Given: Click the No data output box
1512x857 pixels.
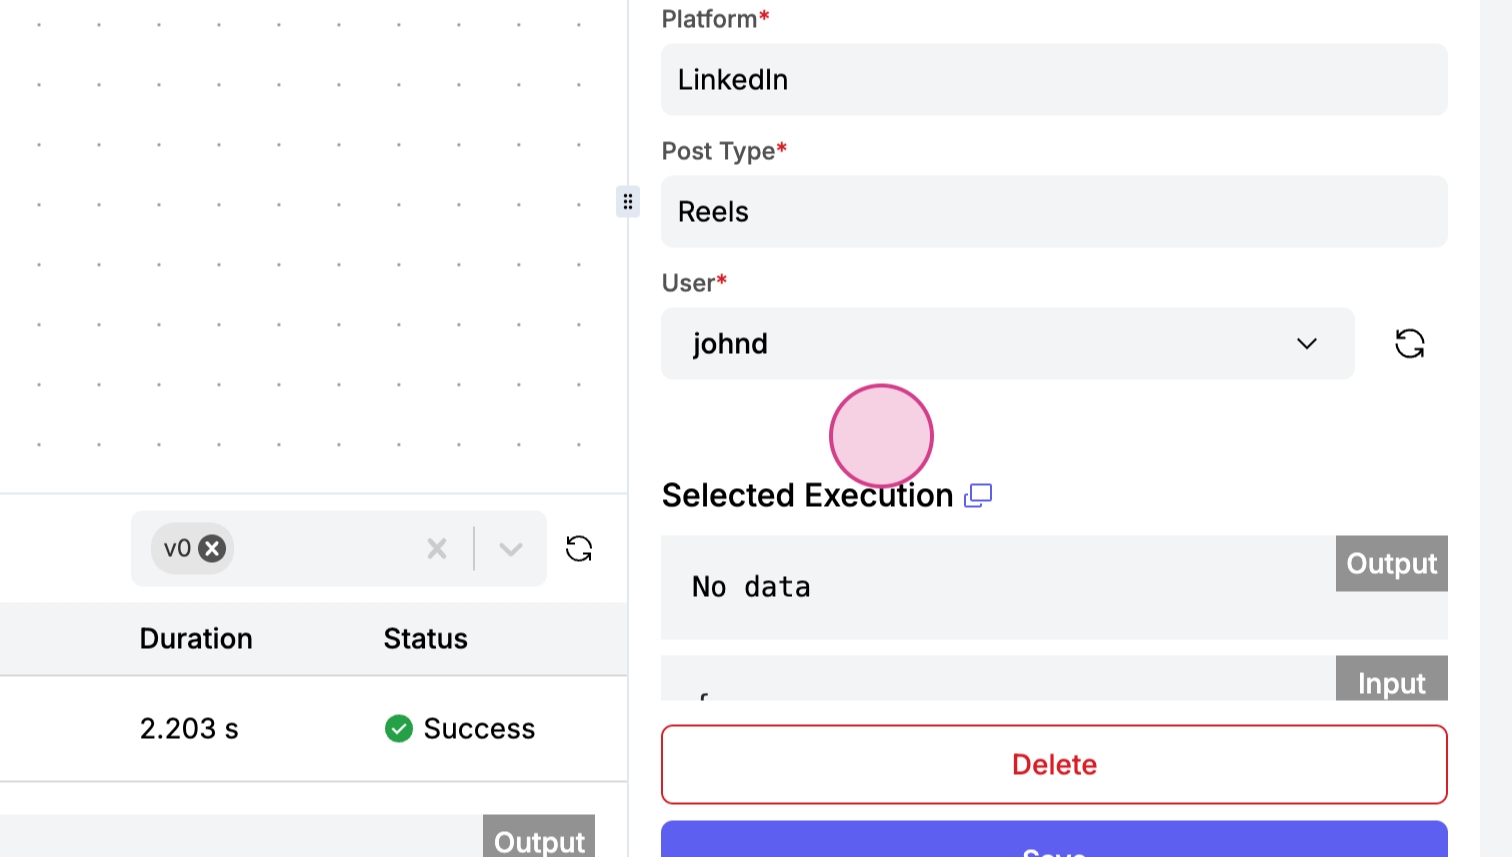Looking at the screenshot, I should pyautogui.click(x=990, y=588).
